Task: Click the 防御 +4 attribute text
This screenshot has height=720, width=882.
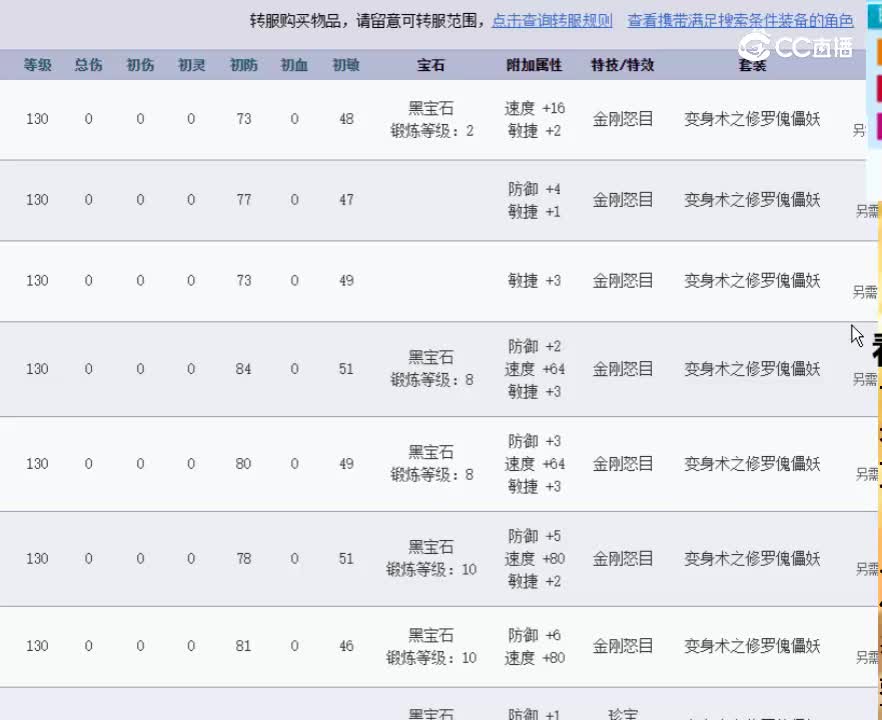Action: (x=534, y=189)
